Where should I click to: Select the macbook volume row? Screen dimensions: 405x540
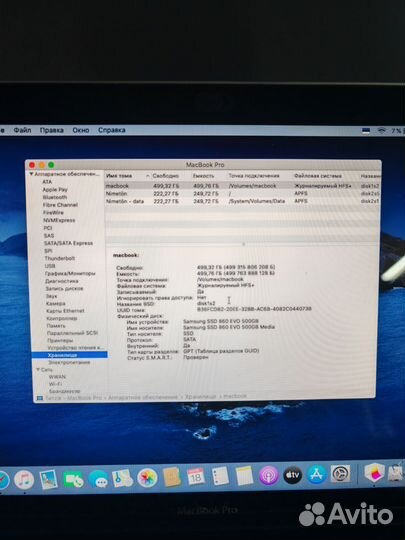[x=242, y=186]
